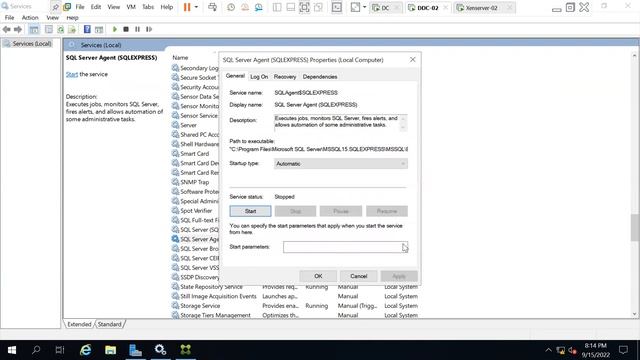Click green Start Service toolbar icon
640x360 pixels.
pos(115,29)
